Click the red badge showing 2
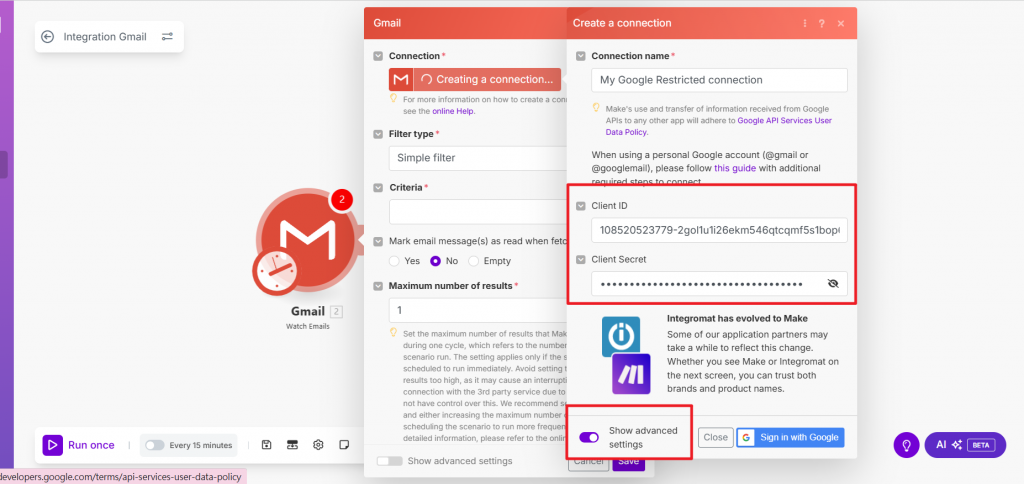The height and width of the screenshot is (484, 1024). [x=341, y=200]
